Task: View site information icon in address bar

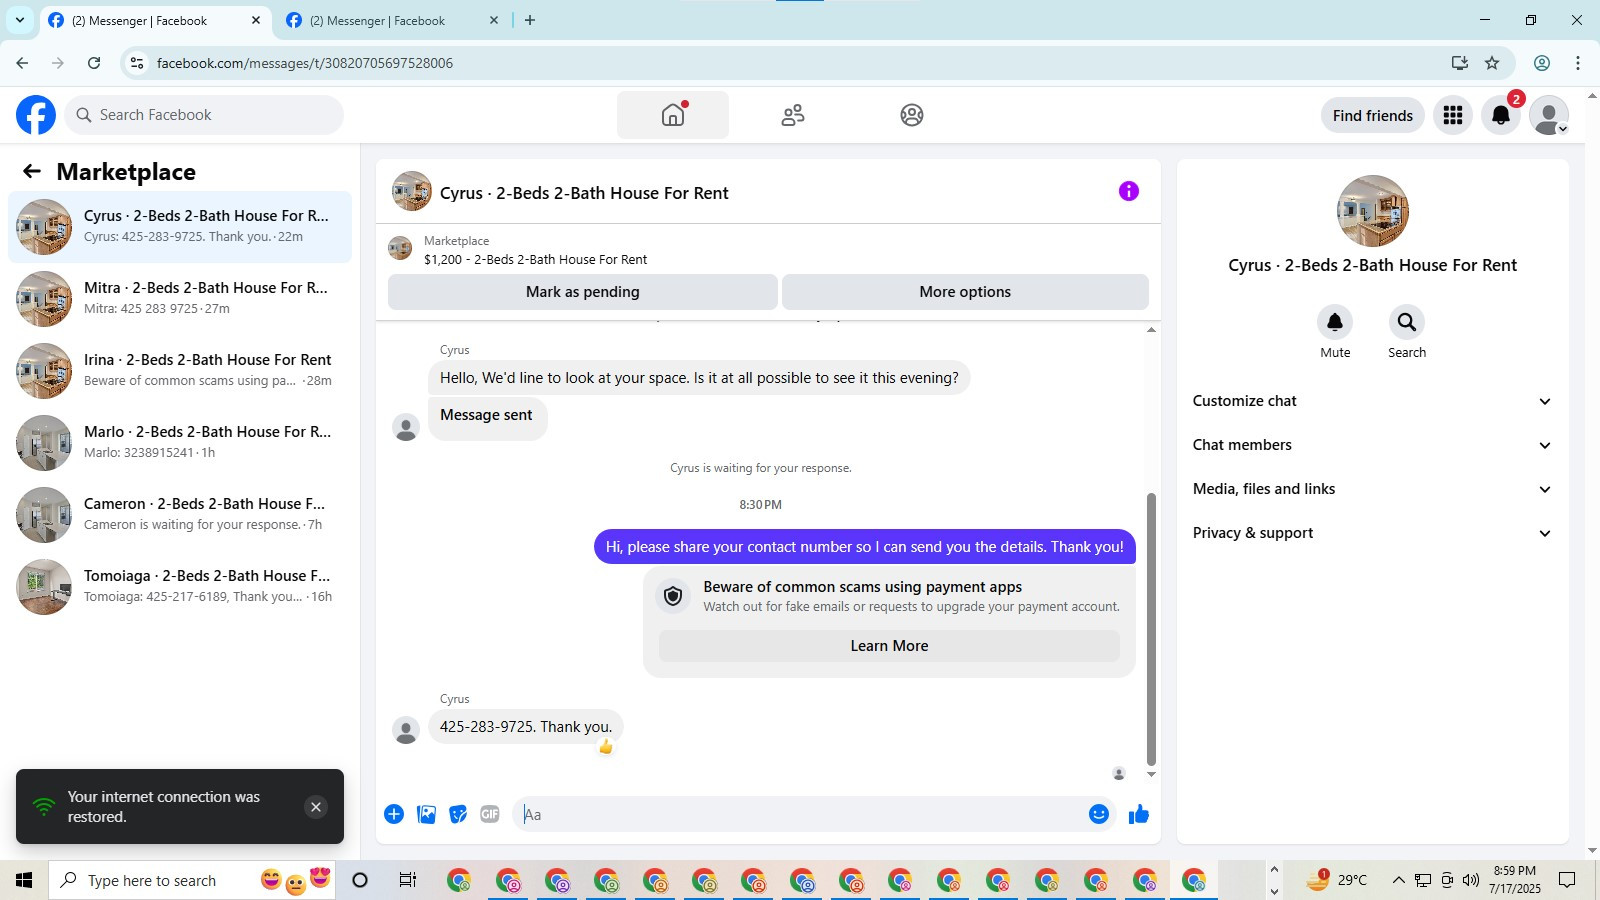Action: (137, 63)
